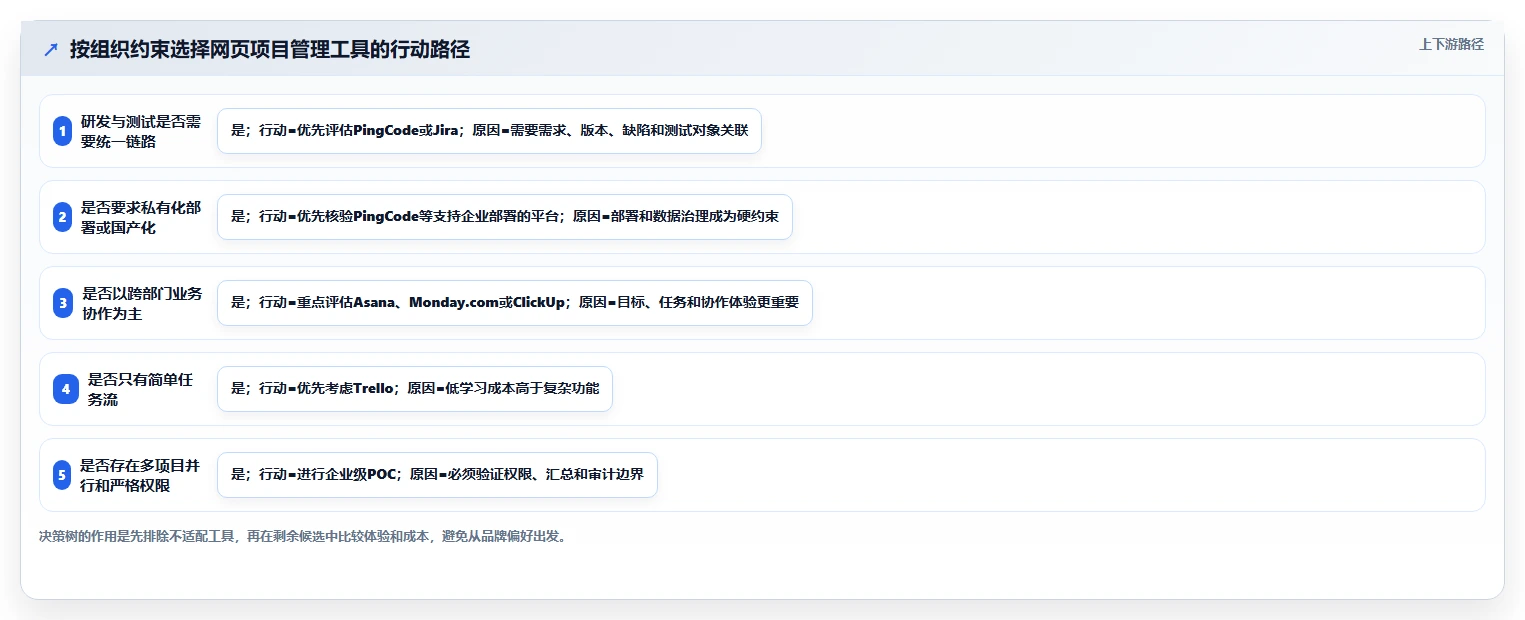The image size is (1525, 620).
Task: Click the footer note starting 决策树的作用
Action: tap(303, 536)
